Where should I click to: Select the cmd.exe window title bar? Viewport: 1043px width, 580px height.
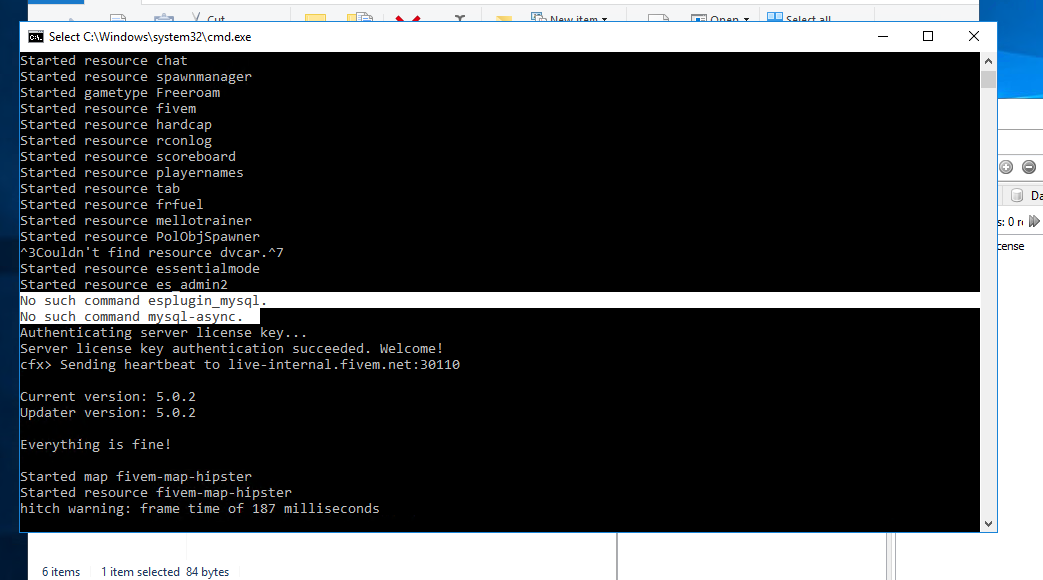pos(500,36)
